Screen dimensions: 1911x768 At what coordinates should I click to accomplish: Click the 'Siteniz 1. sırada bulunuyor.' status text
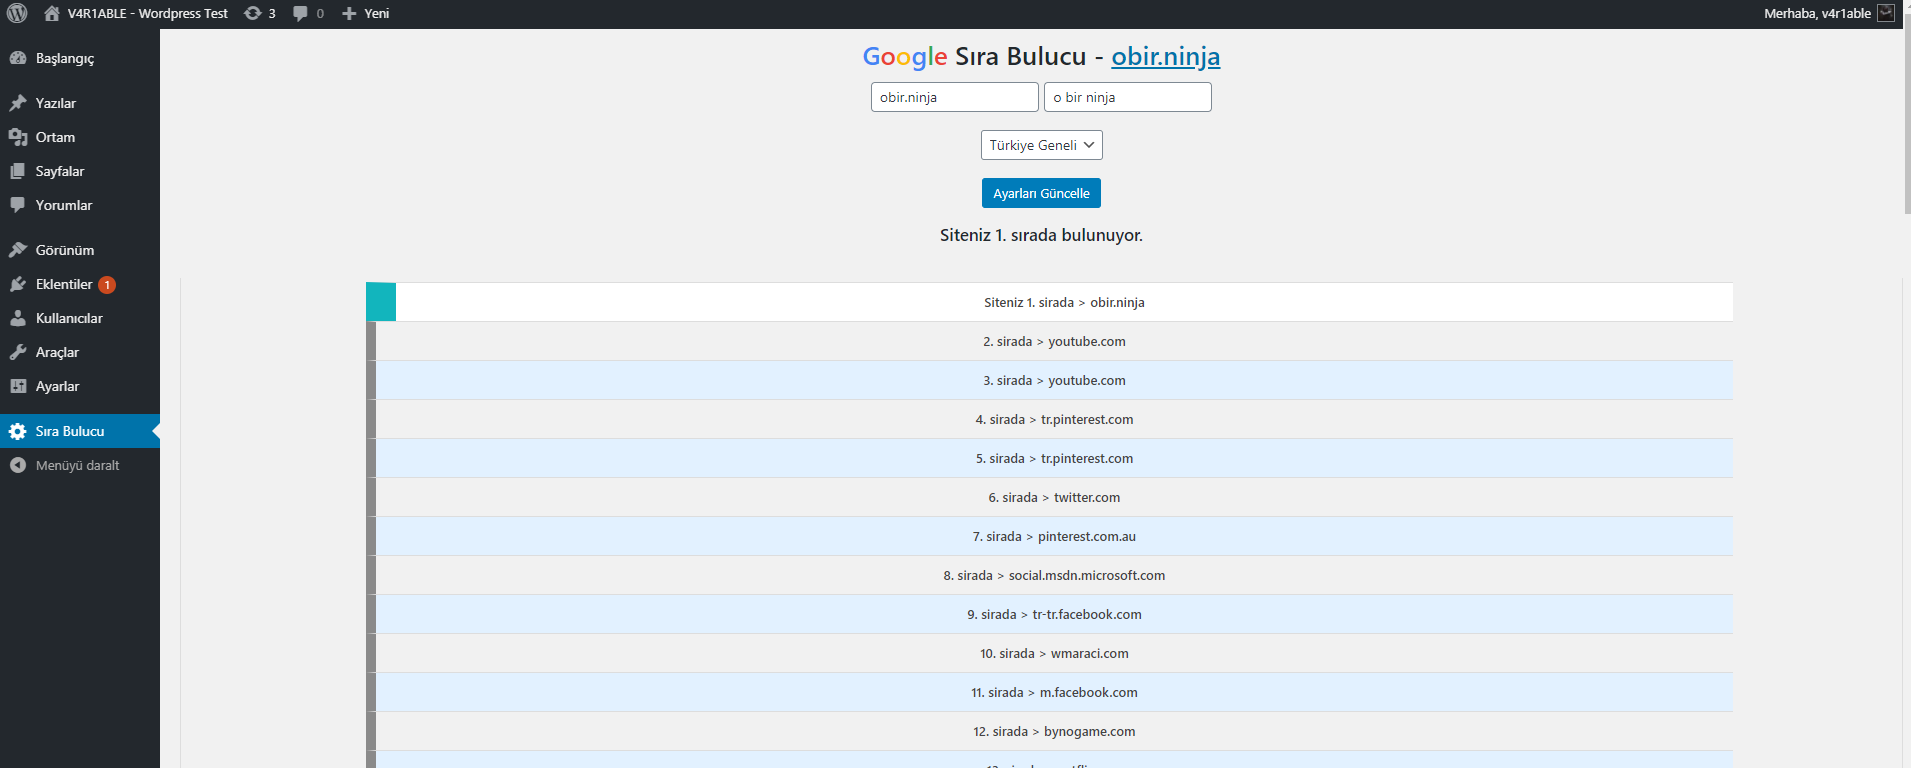pyautogui.click(x=1041, y=235)
